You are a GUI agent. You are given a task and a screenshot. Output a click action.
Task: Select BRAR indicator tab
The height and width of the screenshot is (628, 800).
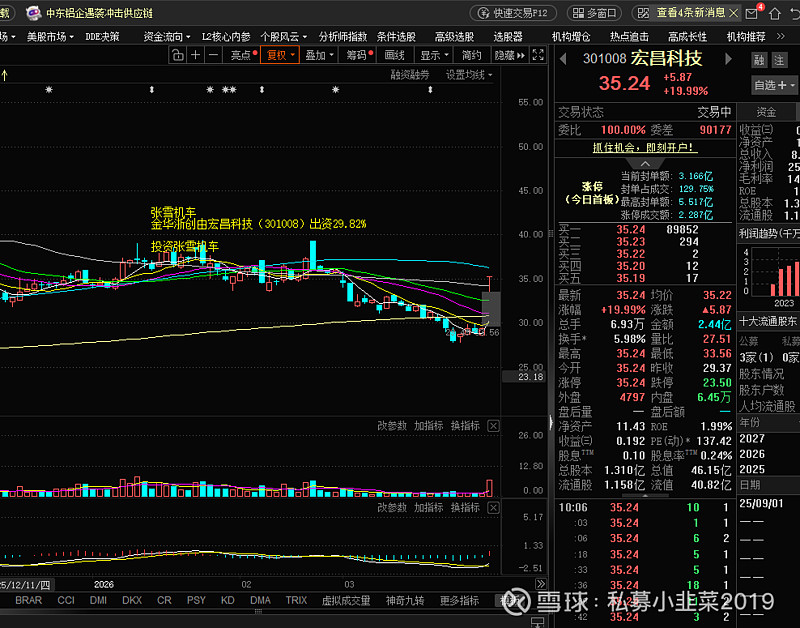pyautogui.click(x=29, y=600)
